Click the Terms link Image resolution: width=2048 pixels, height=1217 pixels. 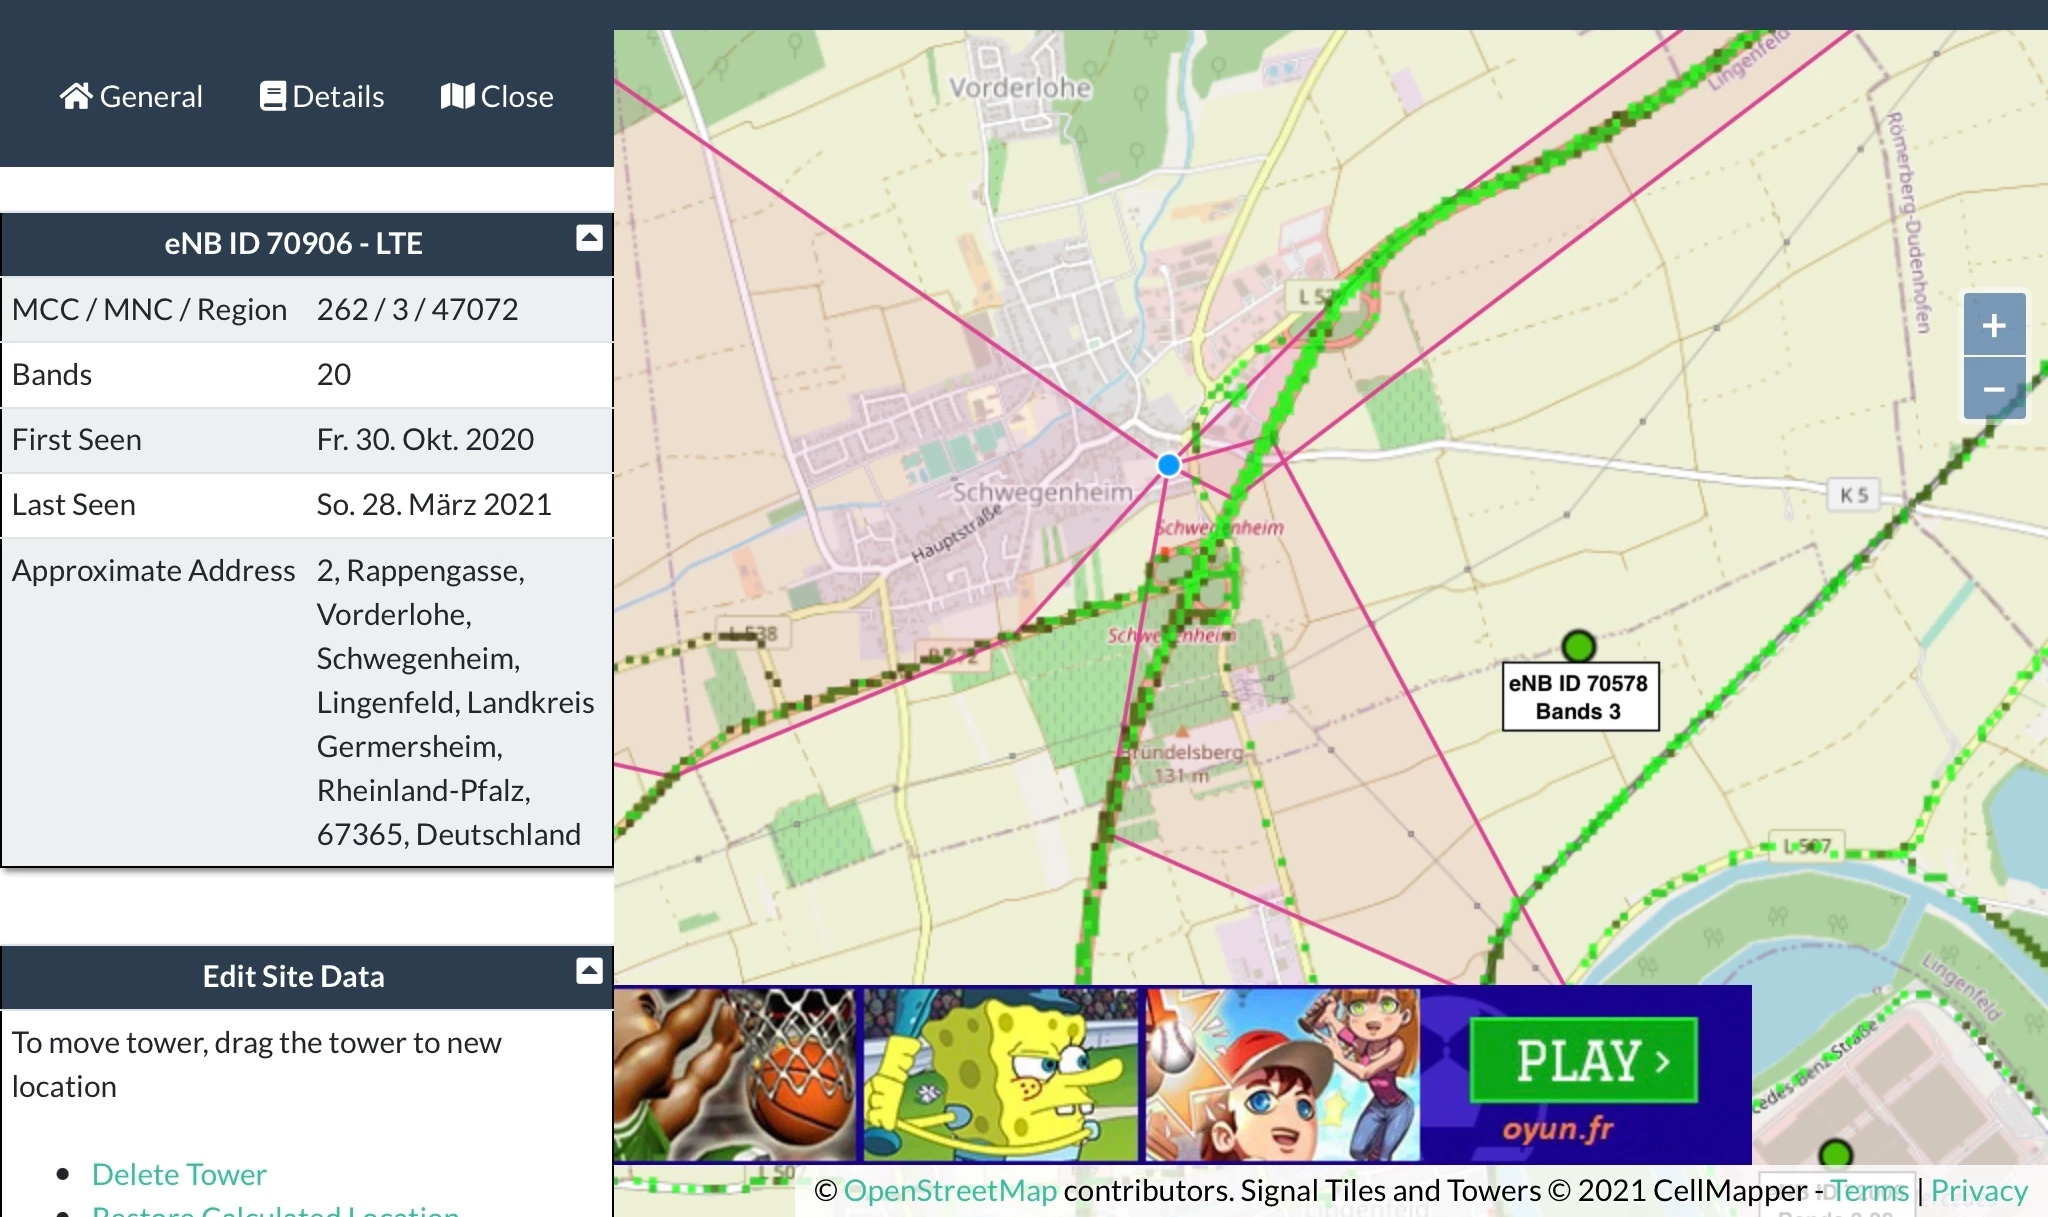click(x=1868, y=1190)
